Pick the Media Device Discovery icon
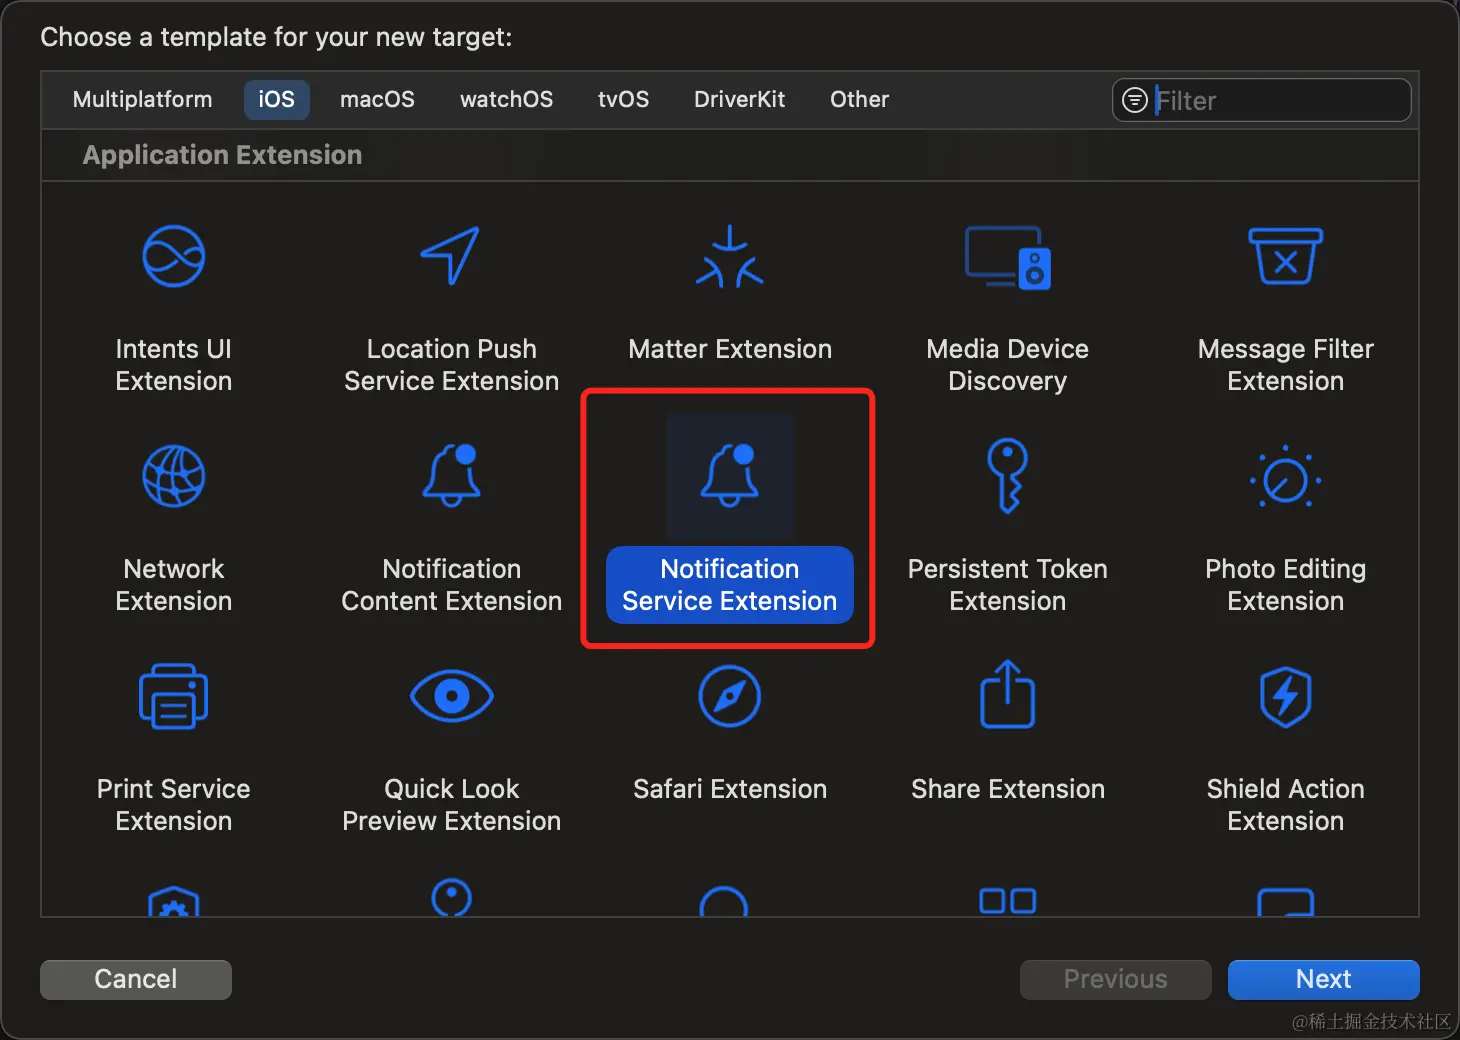Image resolution: width=1460 pixels, height=1040 pixels. (x=1008, y=257)
